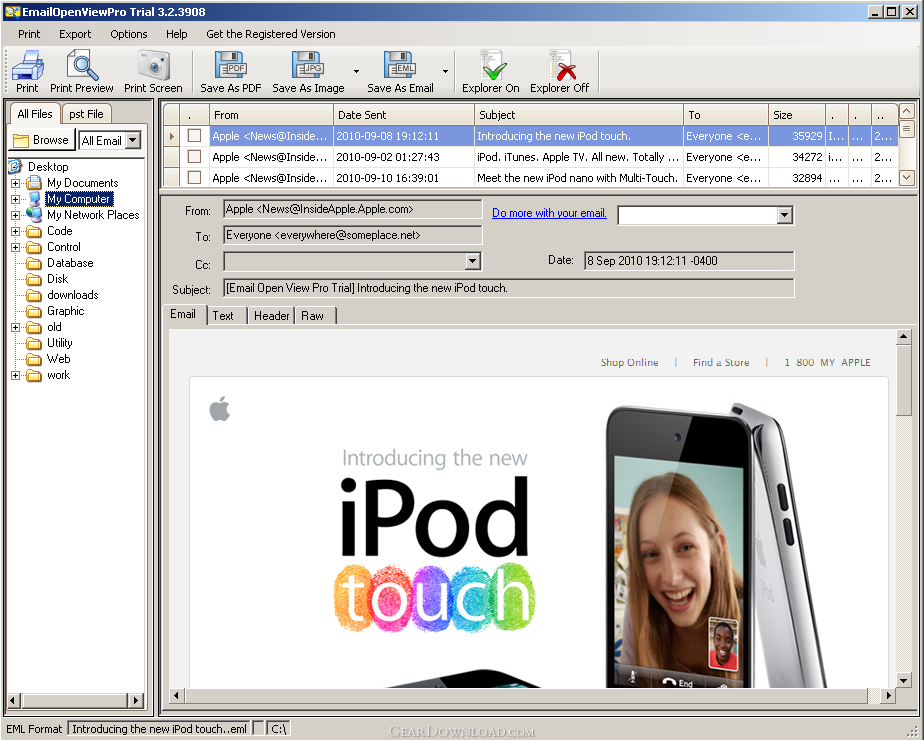Expand the Code folder node
924x740 pixels.
(x=15, y=231)
